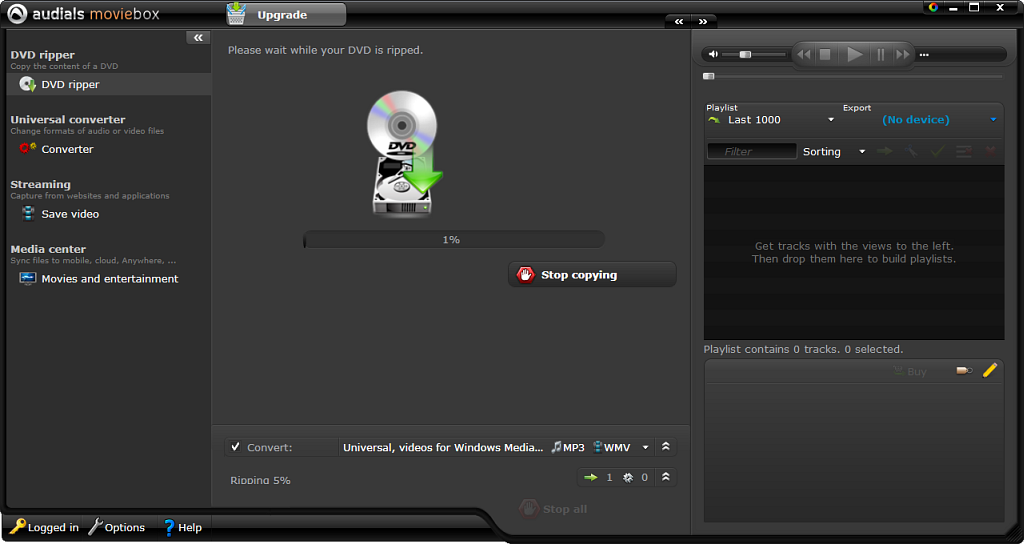This screenshot has height=544, width=1024.
Task: Collapse the Convert row with chevron
Action: pyautogui.click(x=665, y=447)
